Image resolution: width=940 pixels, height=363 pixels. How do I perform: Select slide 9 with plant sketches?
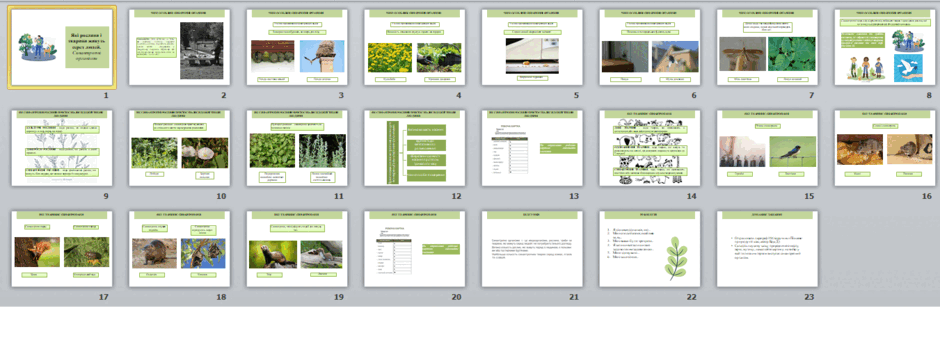(62, 148)
